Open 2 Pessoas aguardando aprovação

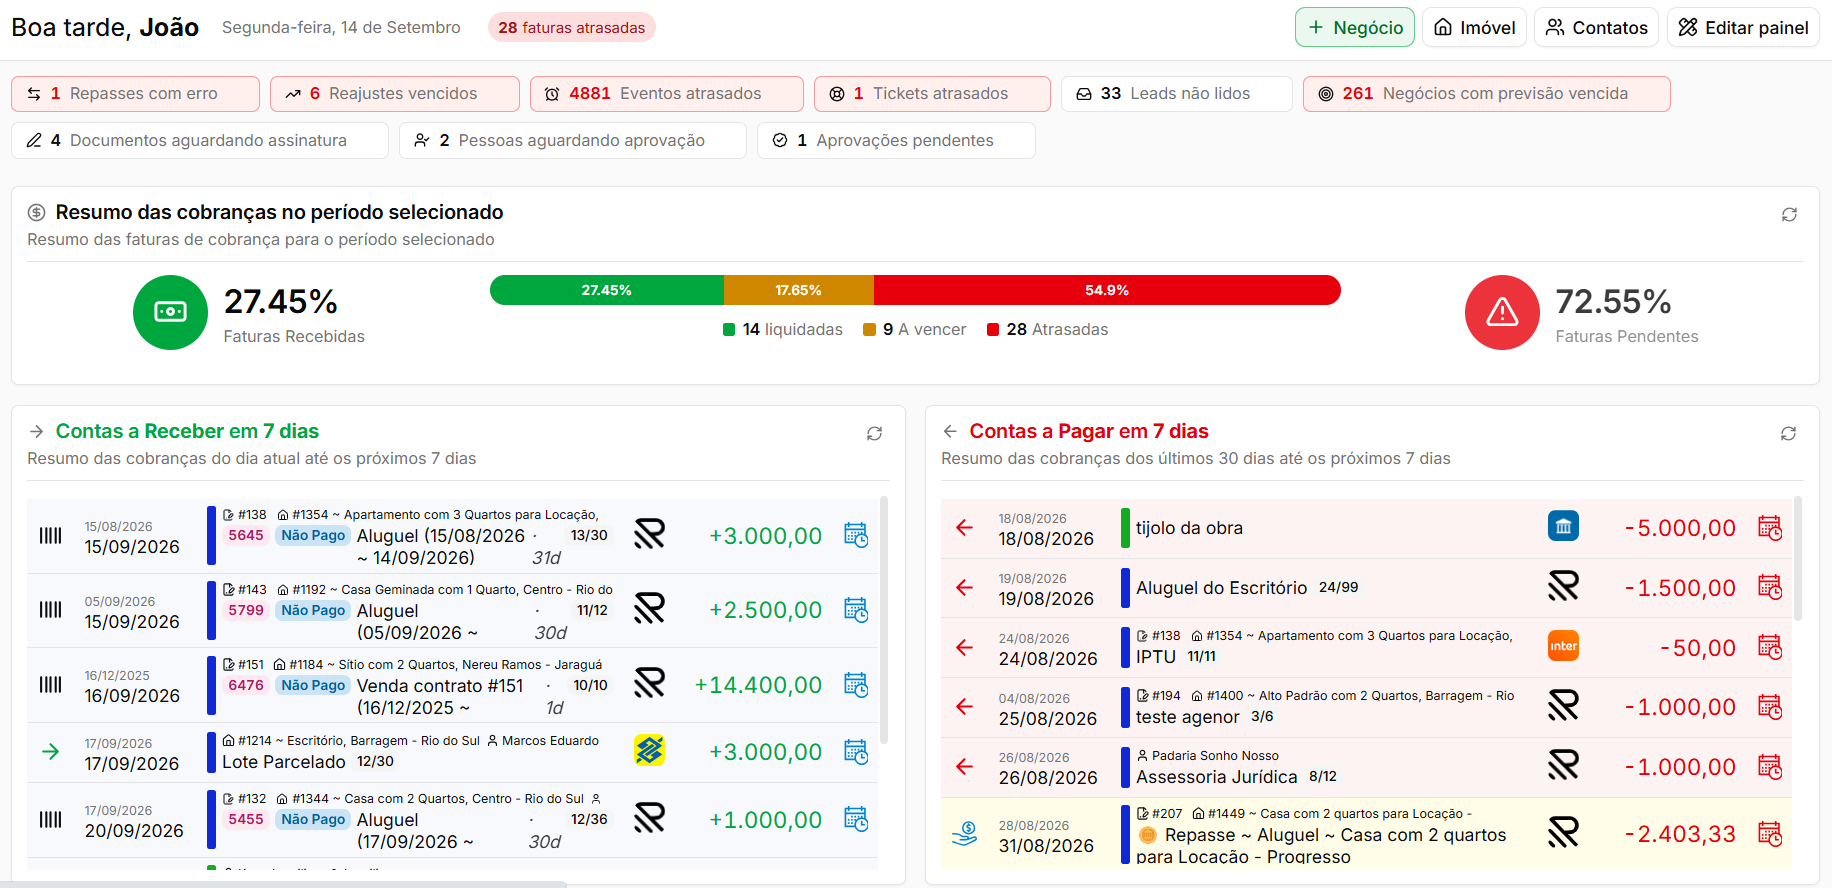[573, 141]
